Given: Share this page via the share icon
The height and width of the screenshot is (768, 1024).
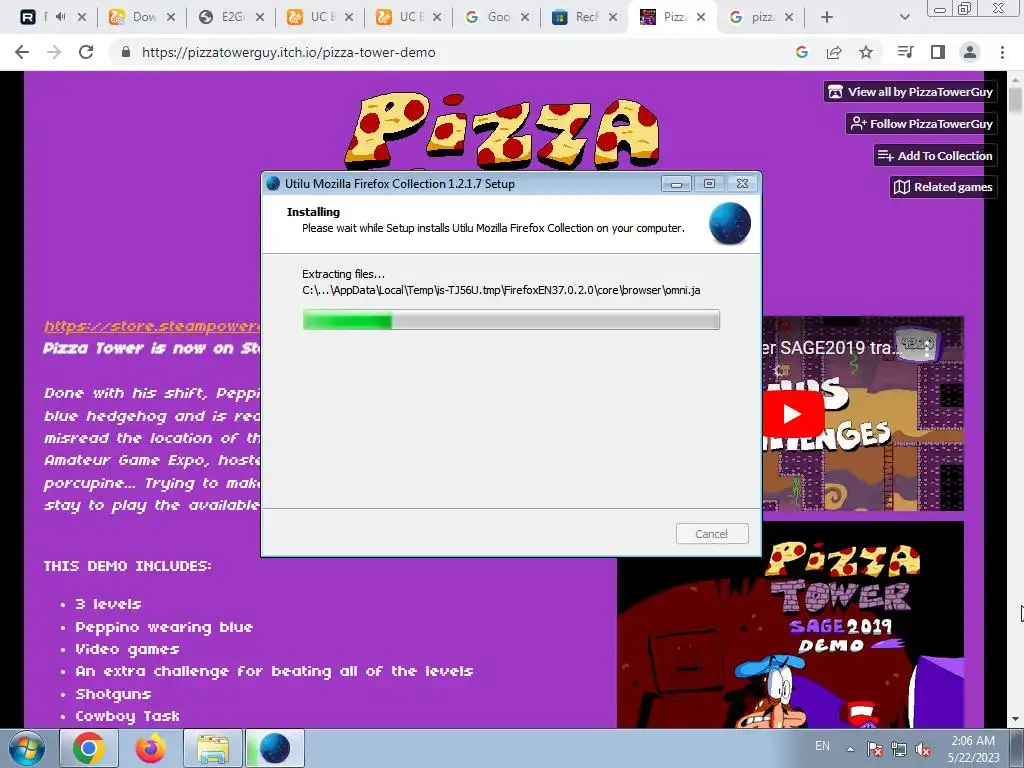Looking at the screenshot, I should click(x=834, y=52).
